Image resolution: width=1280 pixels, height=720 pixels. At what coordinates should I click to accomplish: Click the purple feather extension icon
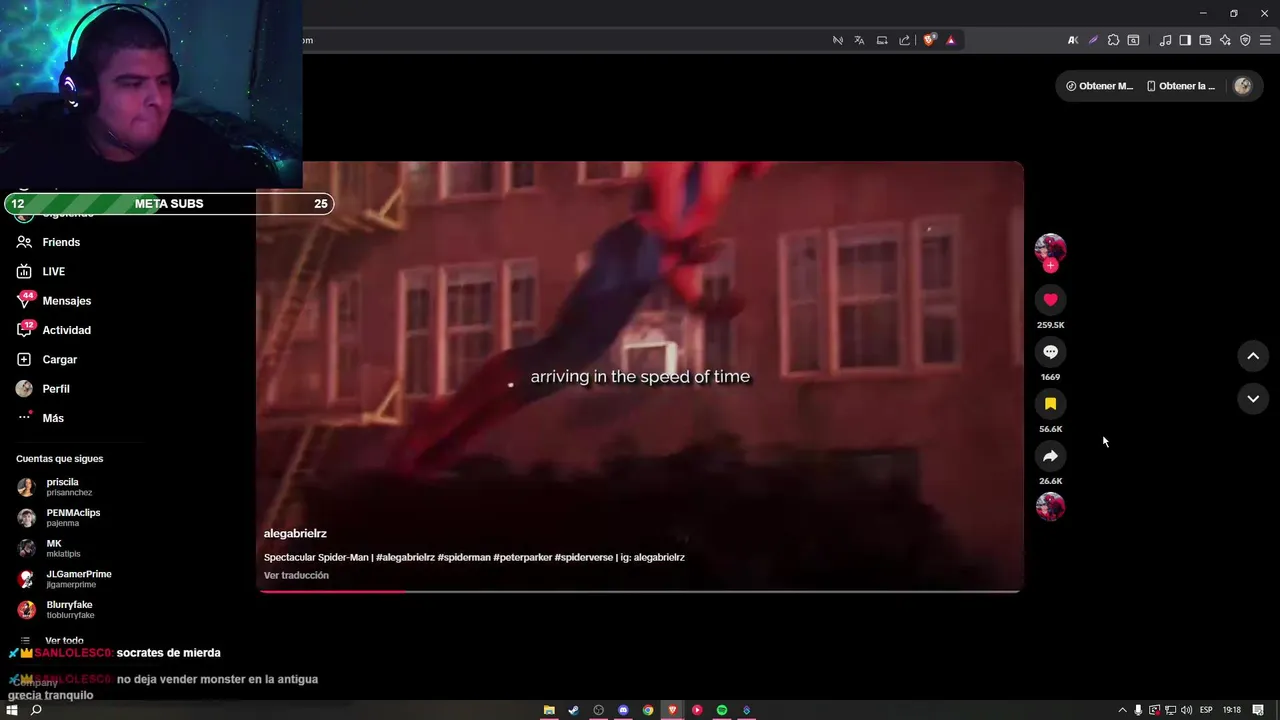1093,40
